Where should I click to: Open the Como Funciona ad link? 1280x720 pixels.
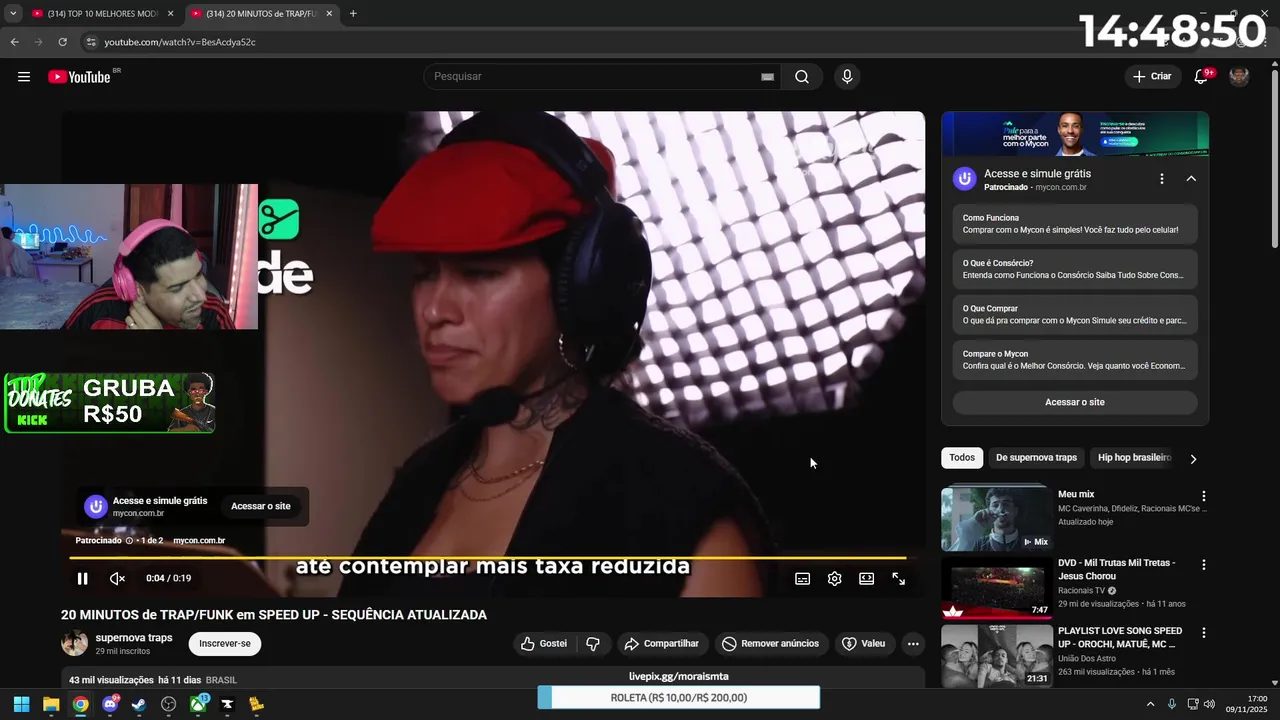tap(1075, 224)
